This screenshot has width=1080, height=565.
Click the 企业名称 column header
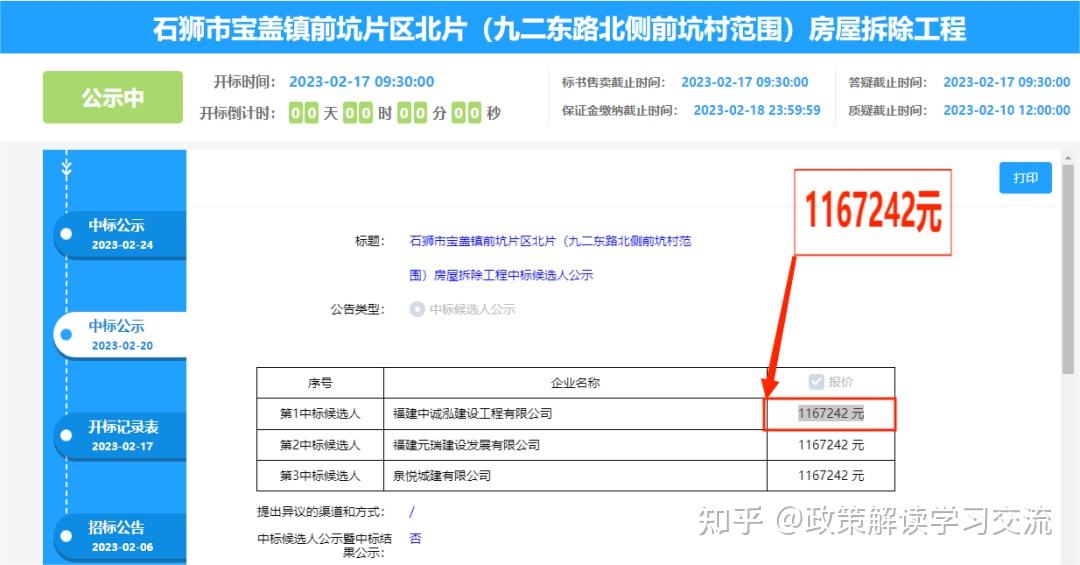[575, 382]
